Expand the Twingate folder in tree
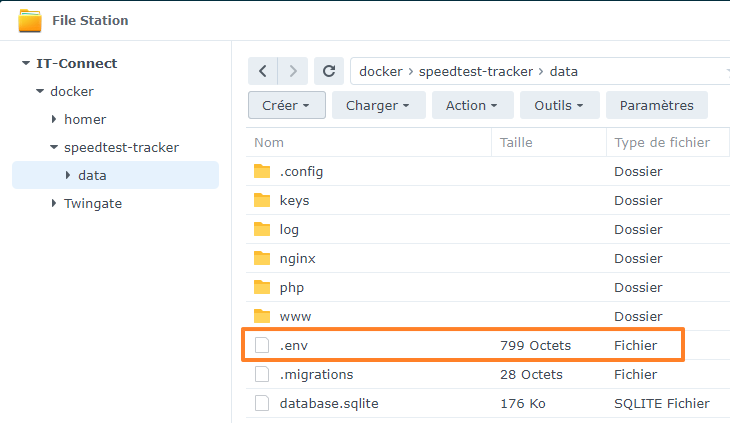The width and height of the screenshot is (730, 423). [54, 203]
